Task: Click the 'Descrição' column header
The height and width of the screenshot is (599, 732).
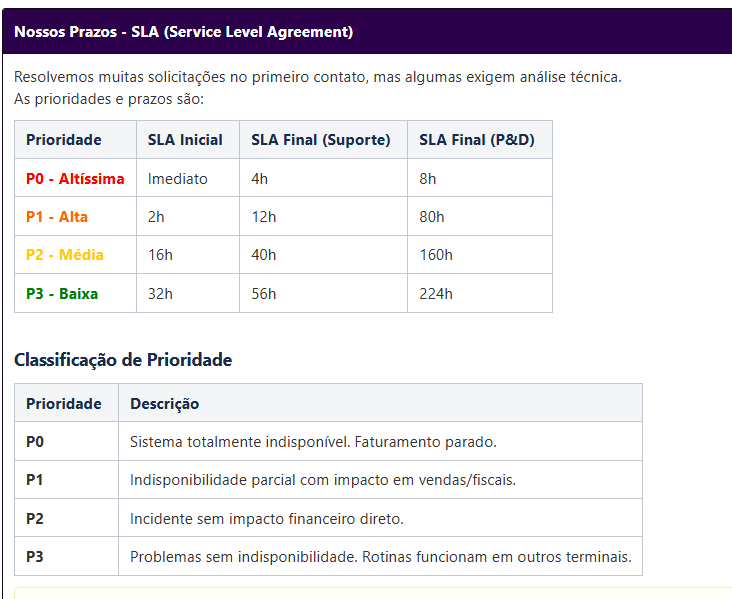Action: click(x=164, y=404)
